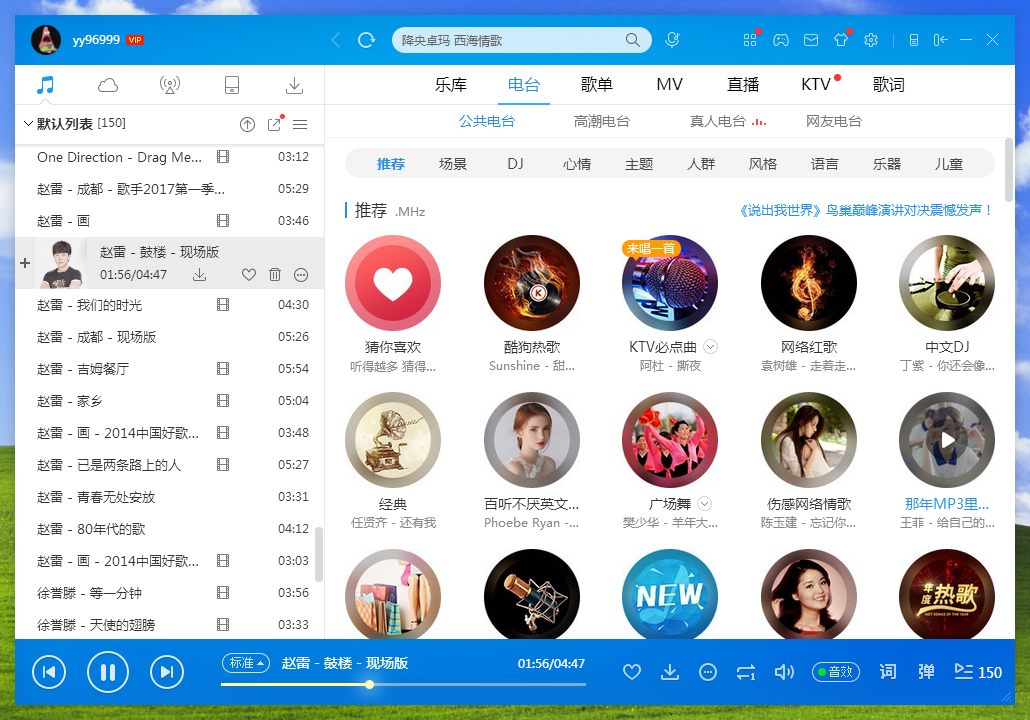The width and height of the screenshot is (1030, 720).
Task: Toggle the 音效 sound effect switch
Action: tap(836, 672)
